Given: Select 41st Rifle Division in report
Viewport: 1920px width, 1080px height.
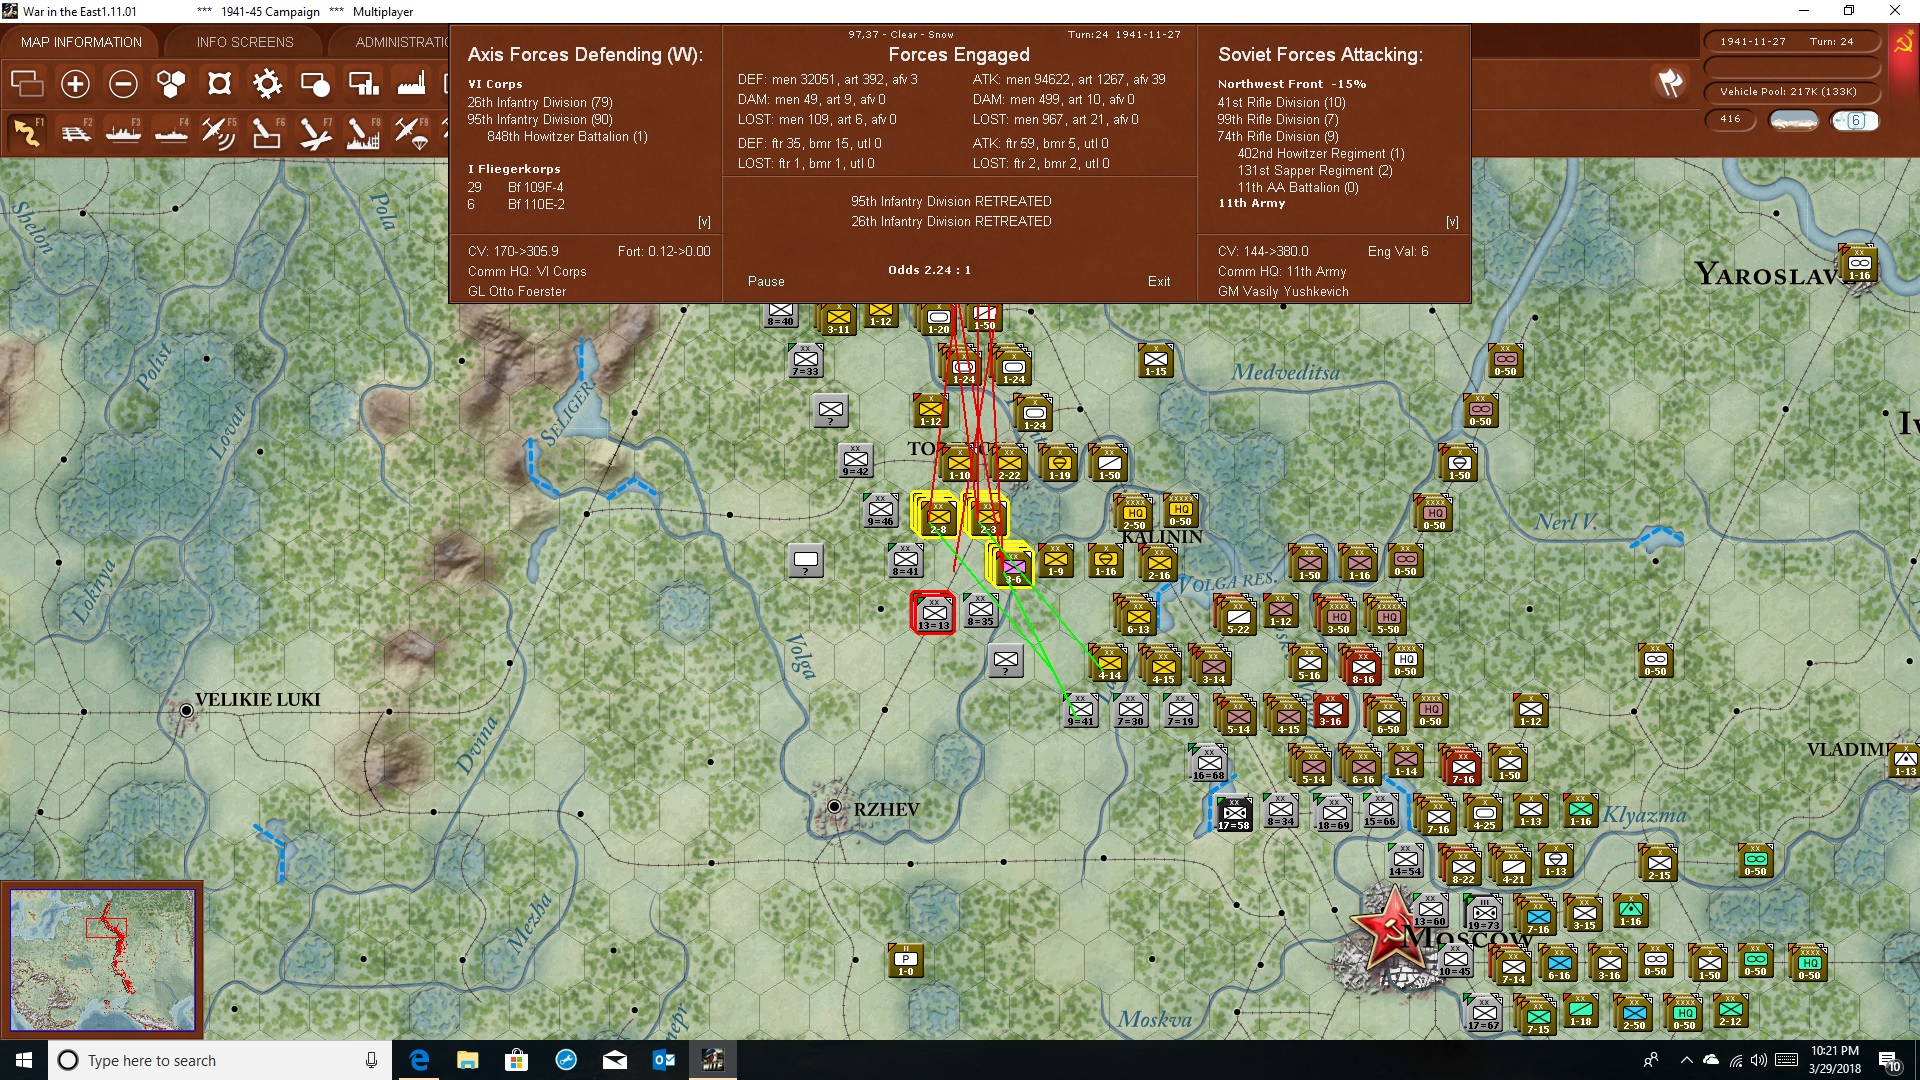Looking at the screenshot, I should 1282,103.
